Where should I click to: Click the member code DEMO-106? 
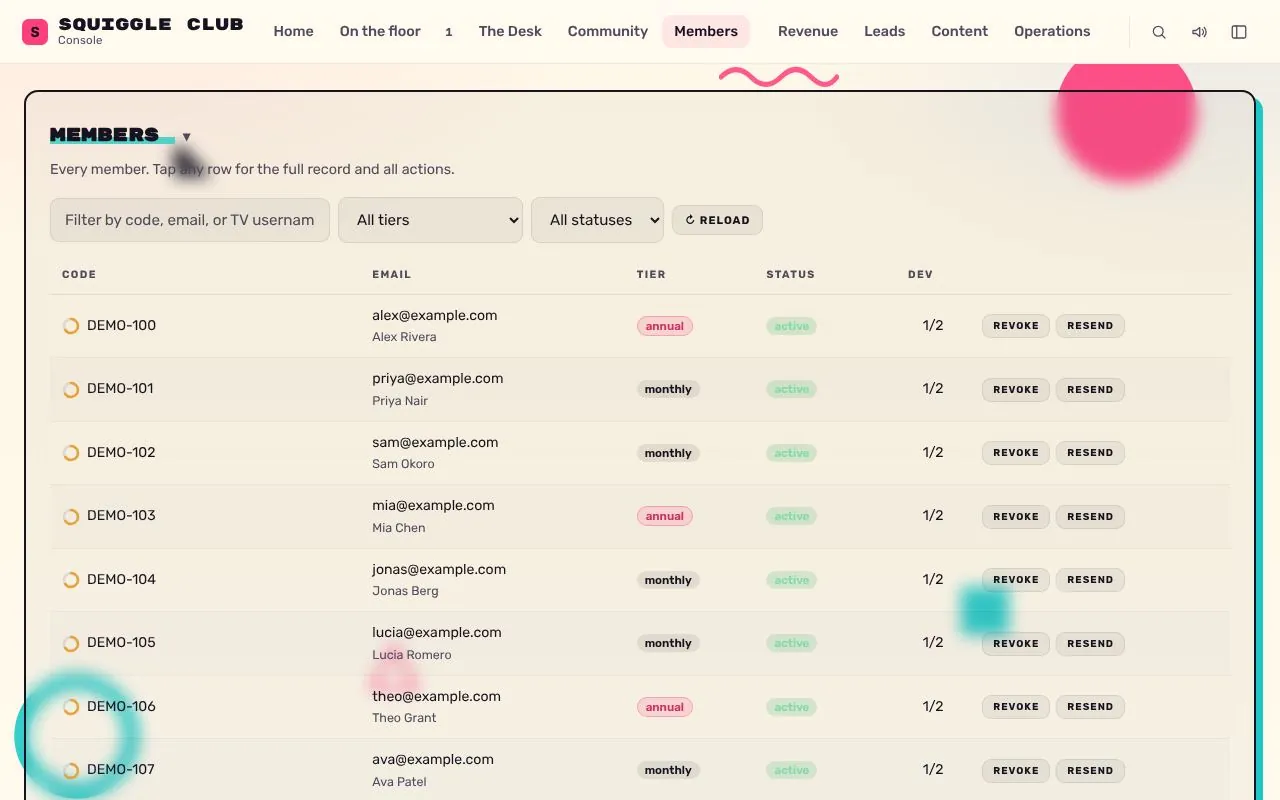[x=121, y=706]
